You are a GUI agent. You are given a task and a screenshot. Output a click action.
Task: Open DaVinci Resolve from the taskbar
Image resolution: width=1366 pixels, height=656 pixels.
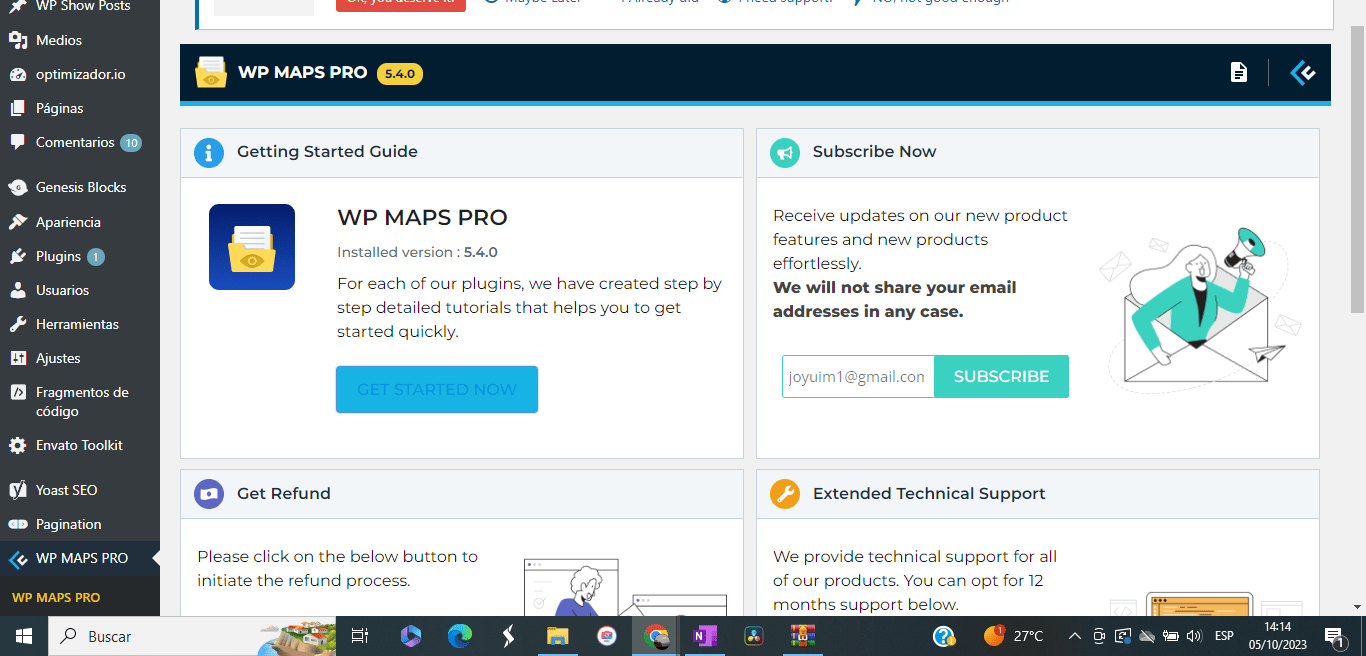coord(754,636)
